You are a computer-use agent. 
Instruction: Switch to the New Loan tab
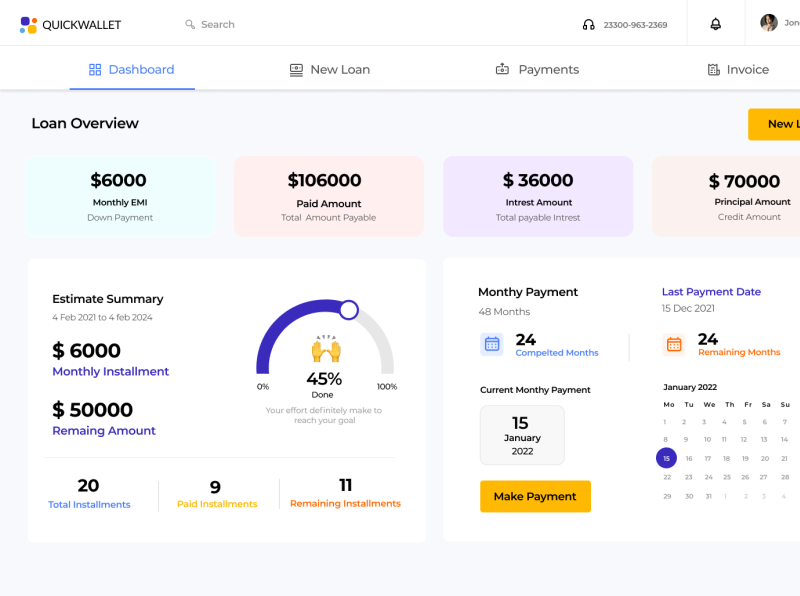(329, 70)
